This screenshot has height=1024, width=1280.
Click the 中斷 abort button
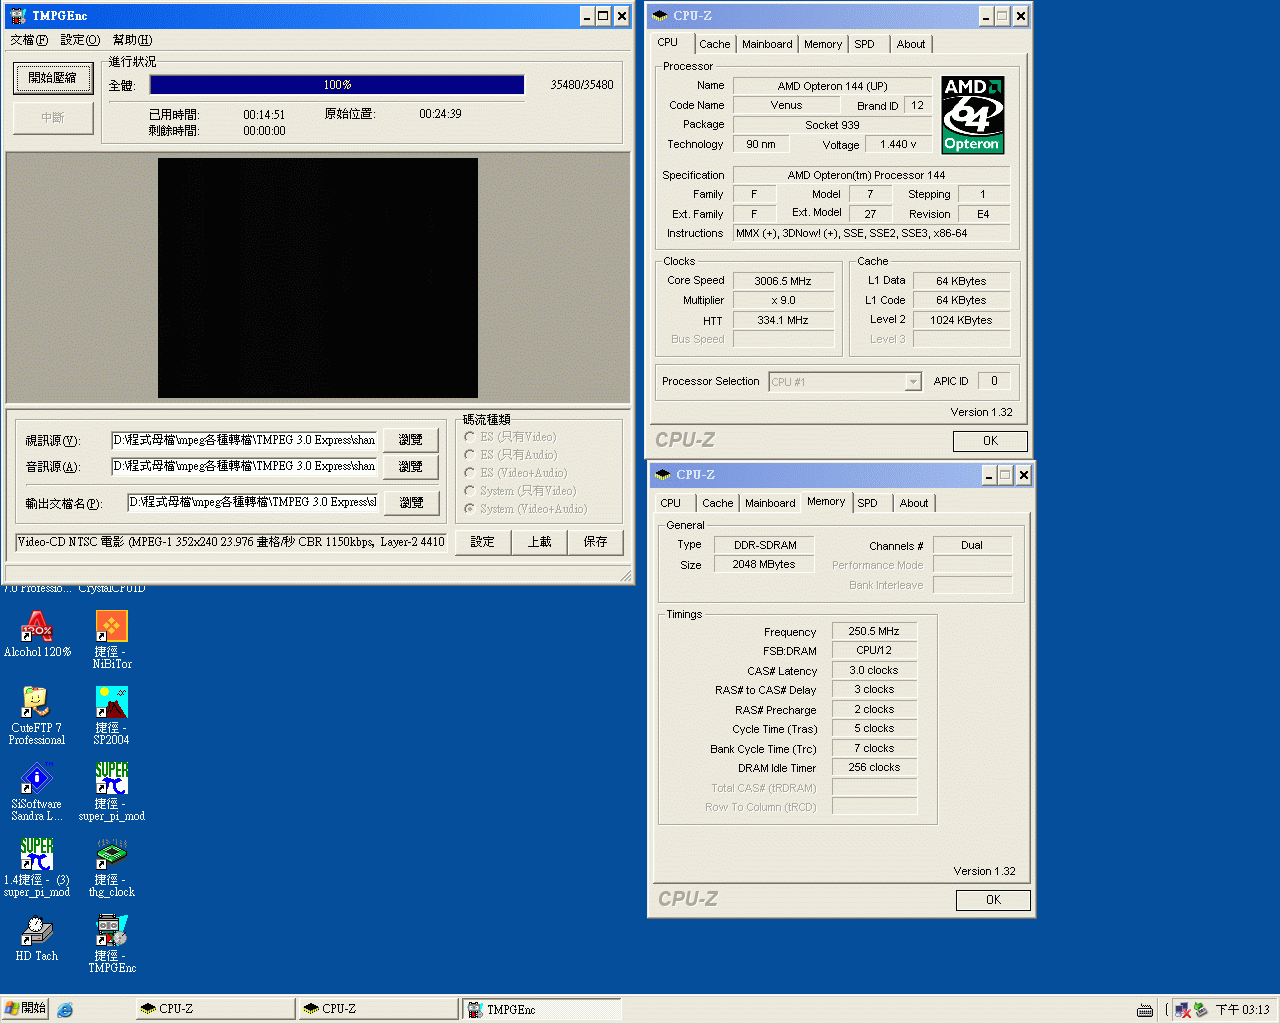point(53,118)
